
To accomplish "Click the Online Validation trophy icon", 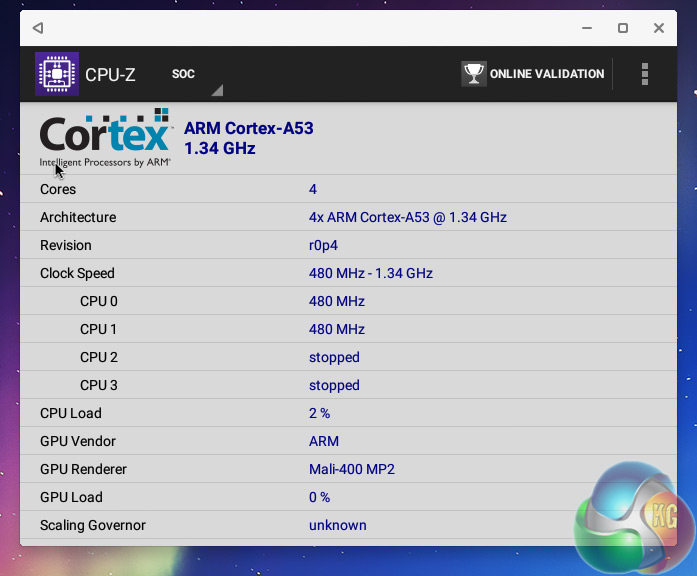I will (473, 74).
